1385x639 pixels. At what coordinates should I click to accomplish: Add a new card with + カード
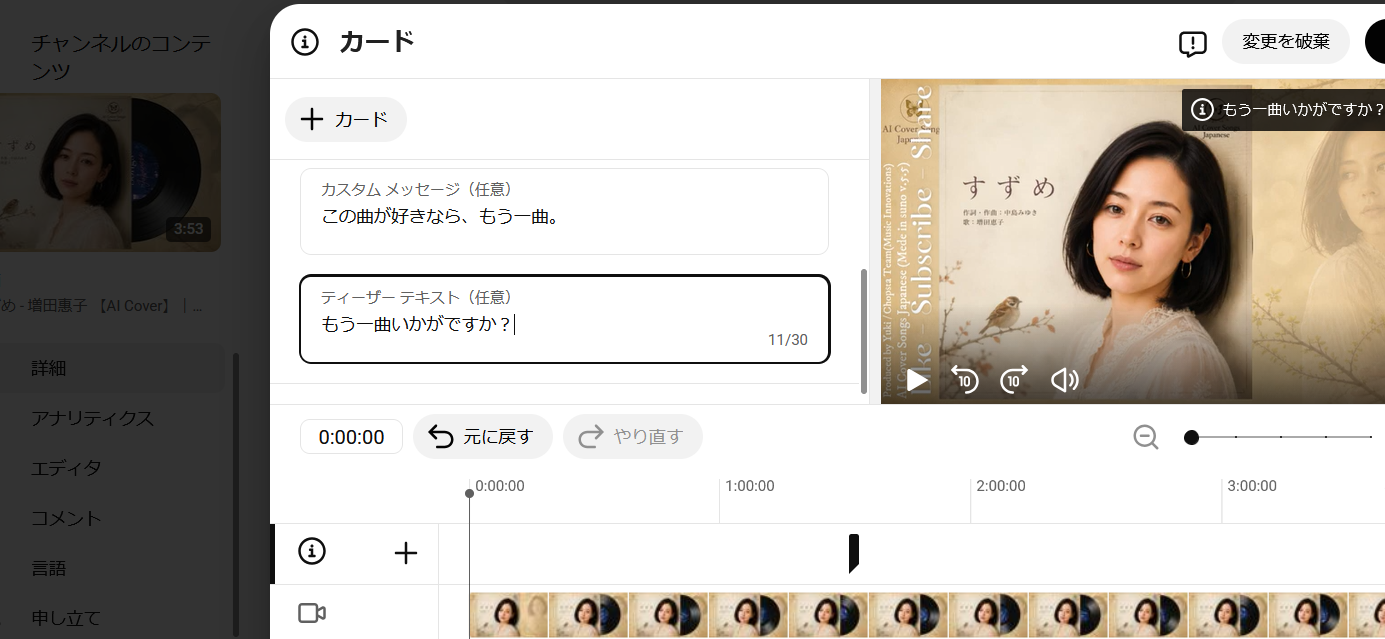[x=346, y=119]
